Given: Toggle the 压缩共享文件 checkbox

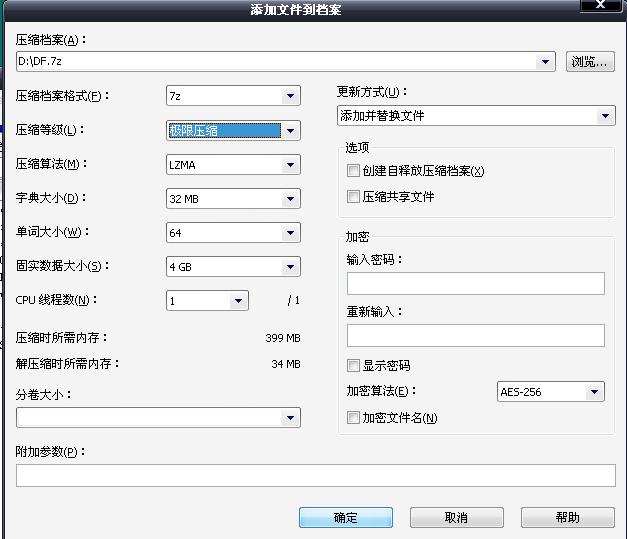Looking at the screenshot, I should pos(353,197).
